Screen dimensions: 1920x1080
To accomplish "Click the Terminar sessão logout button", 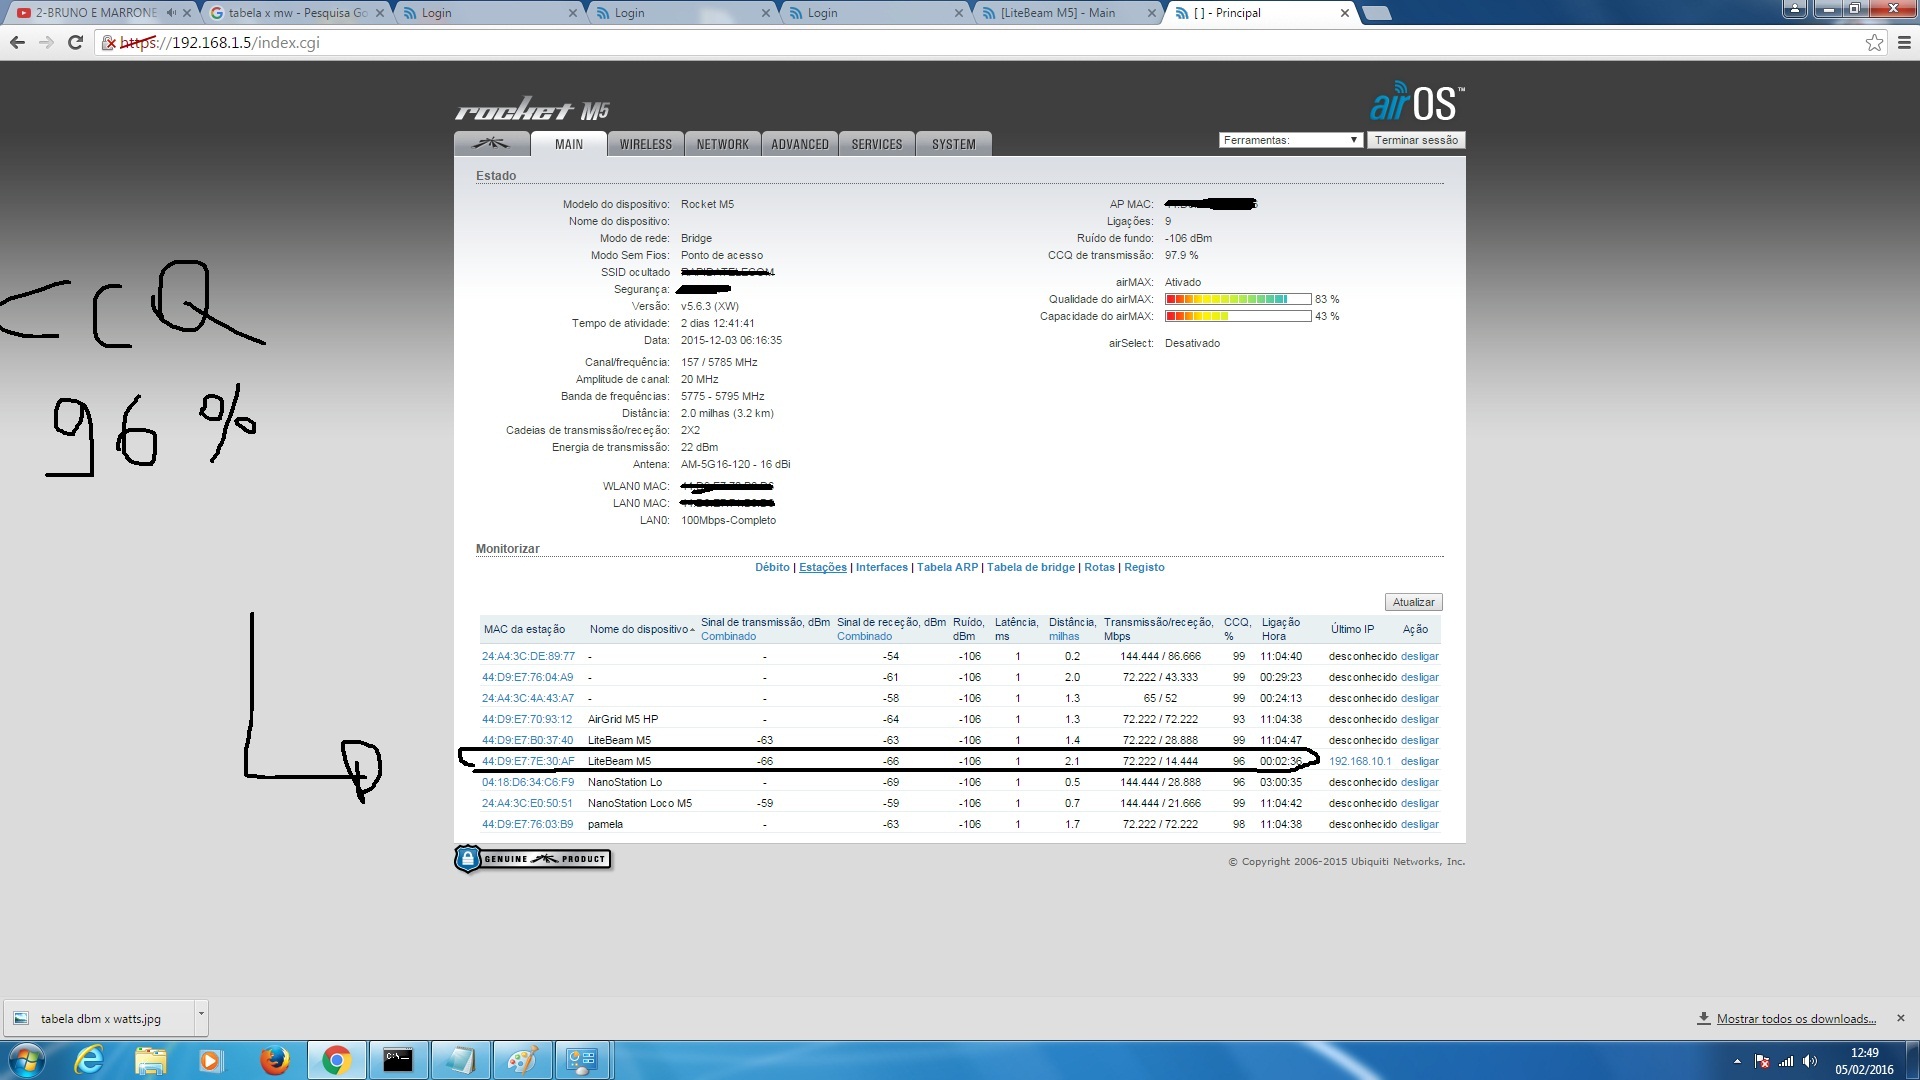I will 1415,140.
